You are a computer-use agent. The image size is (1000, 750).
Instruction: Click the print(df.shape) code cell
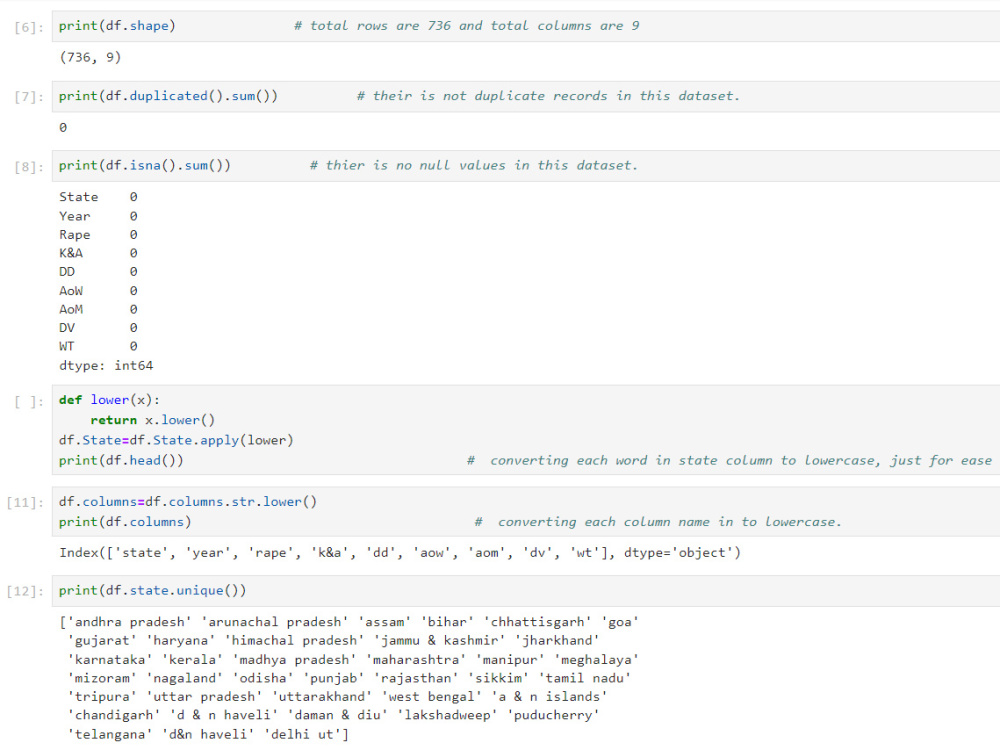pos(526,26)
